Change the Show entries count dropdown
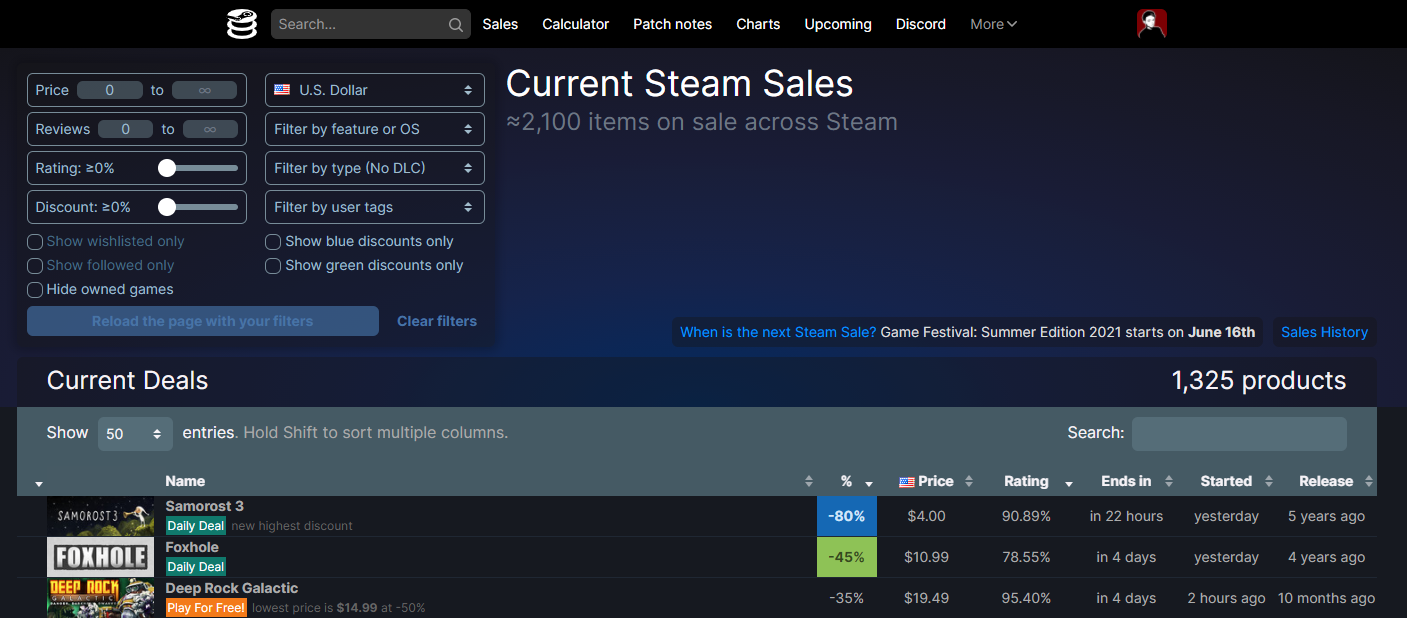 (x=135, y=434)
